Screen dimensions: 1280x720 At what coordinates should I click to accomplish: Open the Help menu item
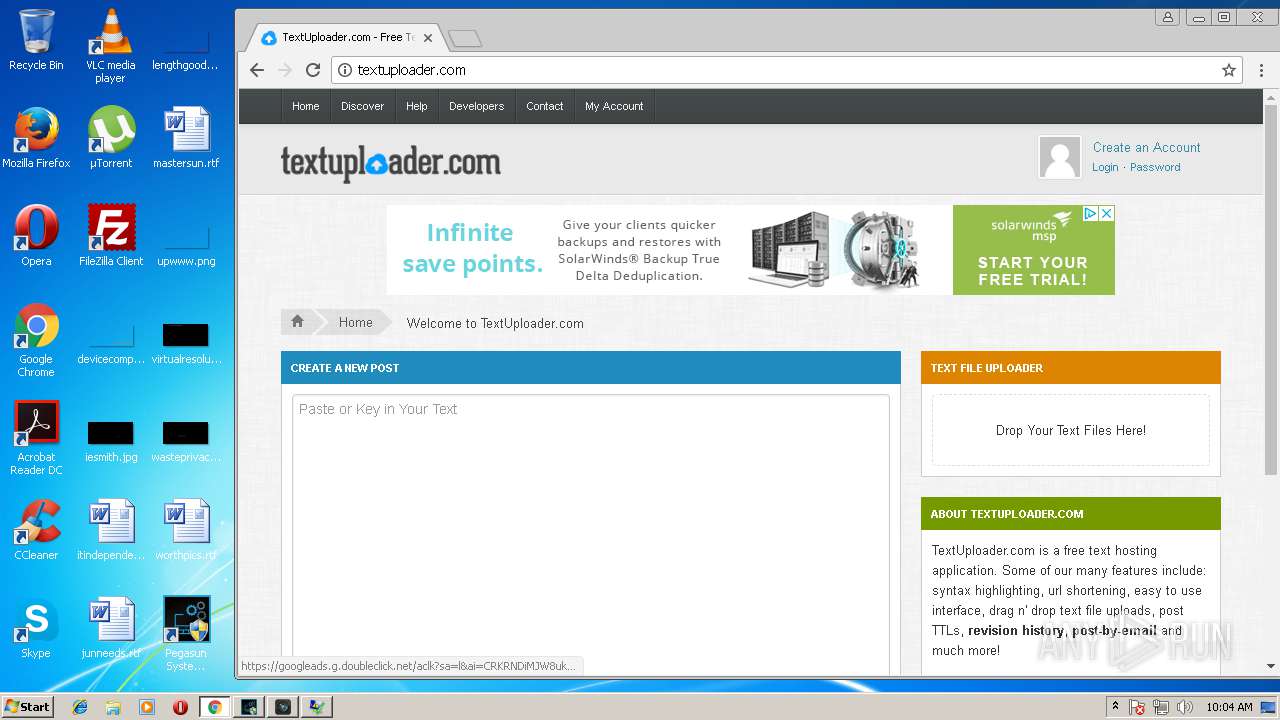[x=417, y=106]
